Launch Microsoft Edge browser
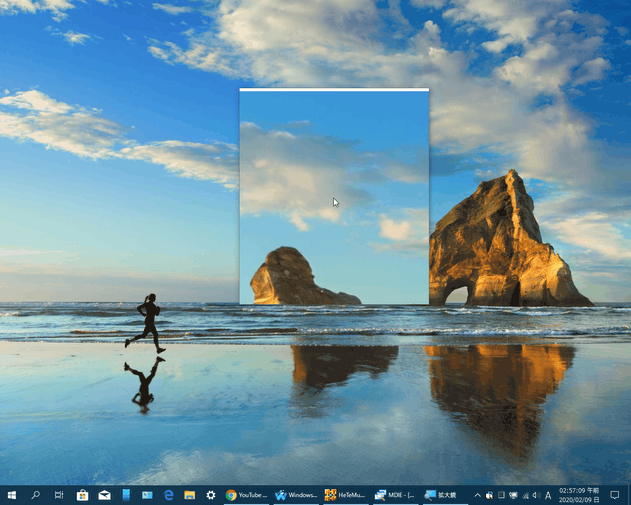631x505 pixels. tap(169, 495)
